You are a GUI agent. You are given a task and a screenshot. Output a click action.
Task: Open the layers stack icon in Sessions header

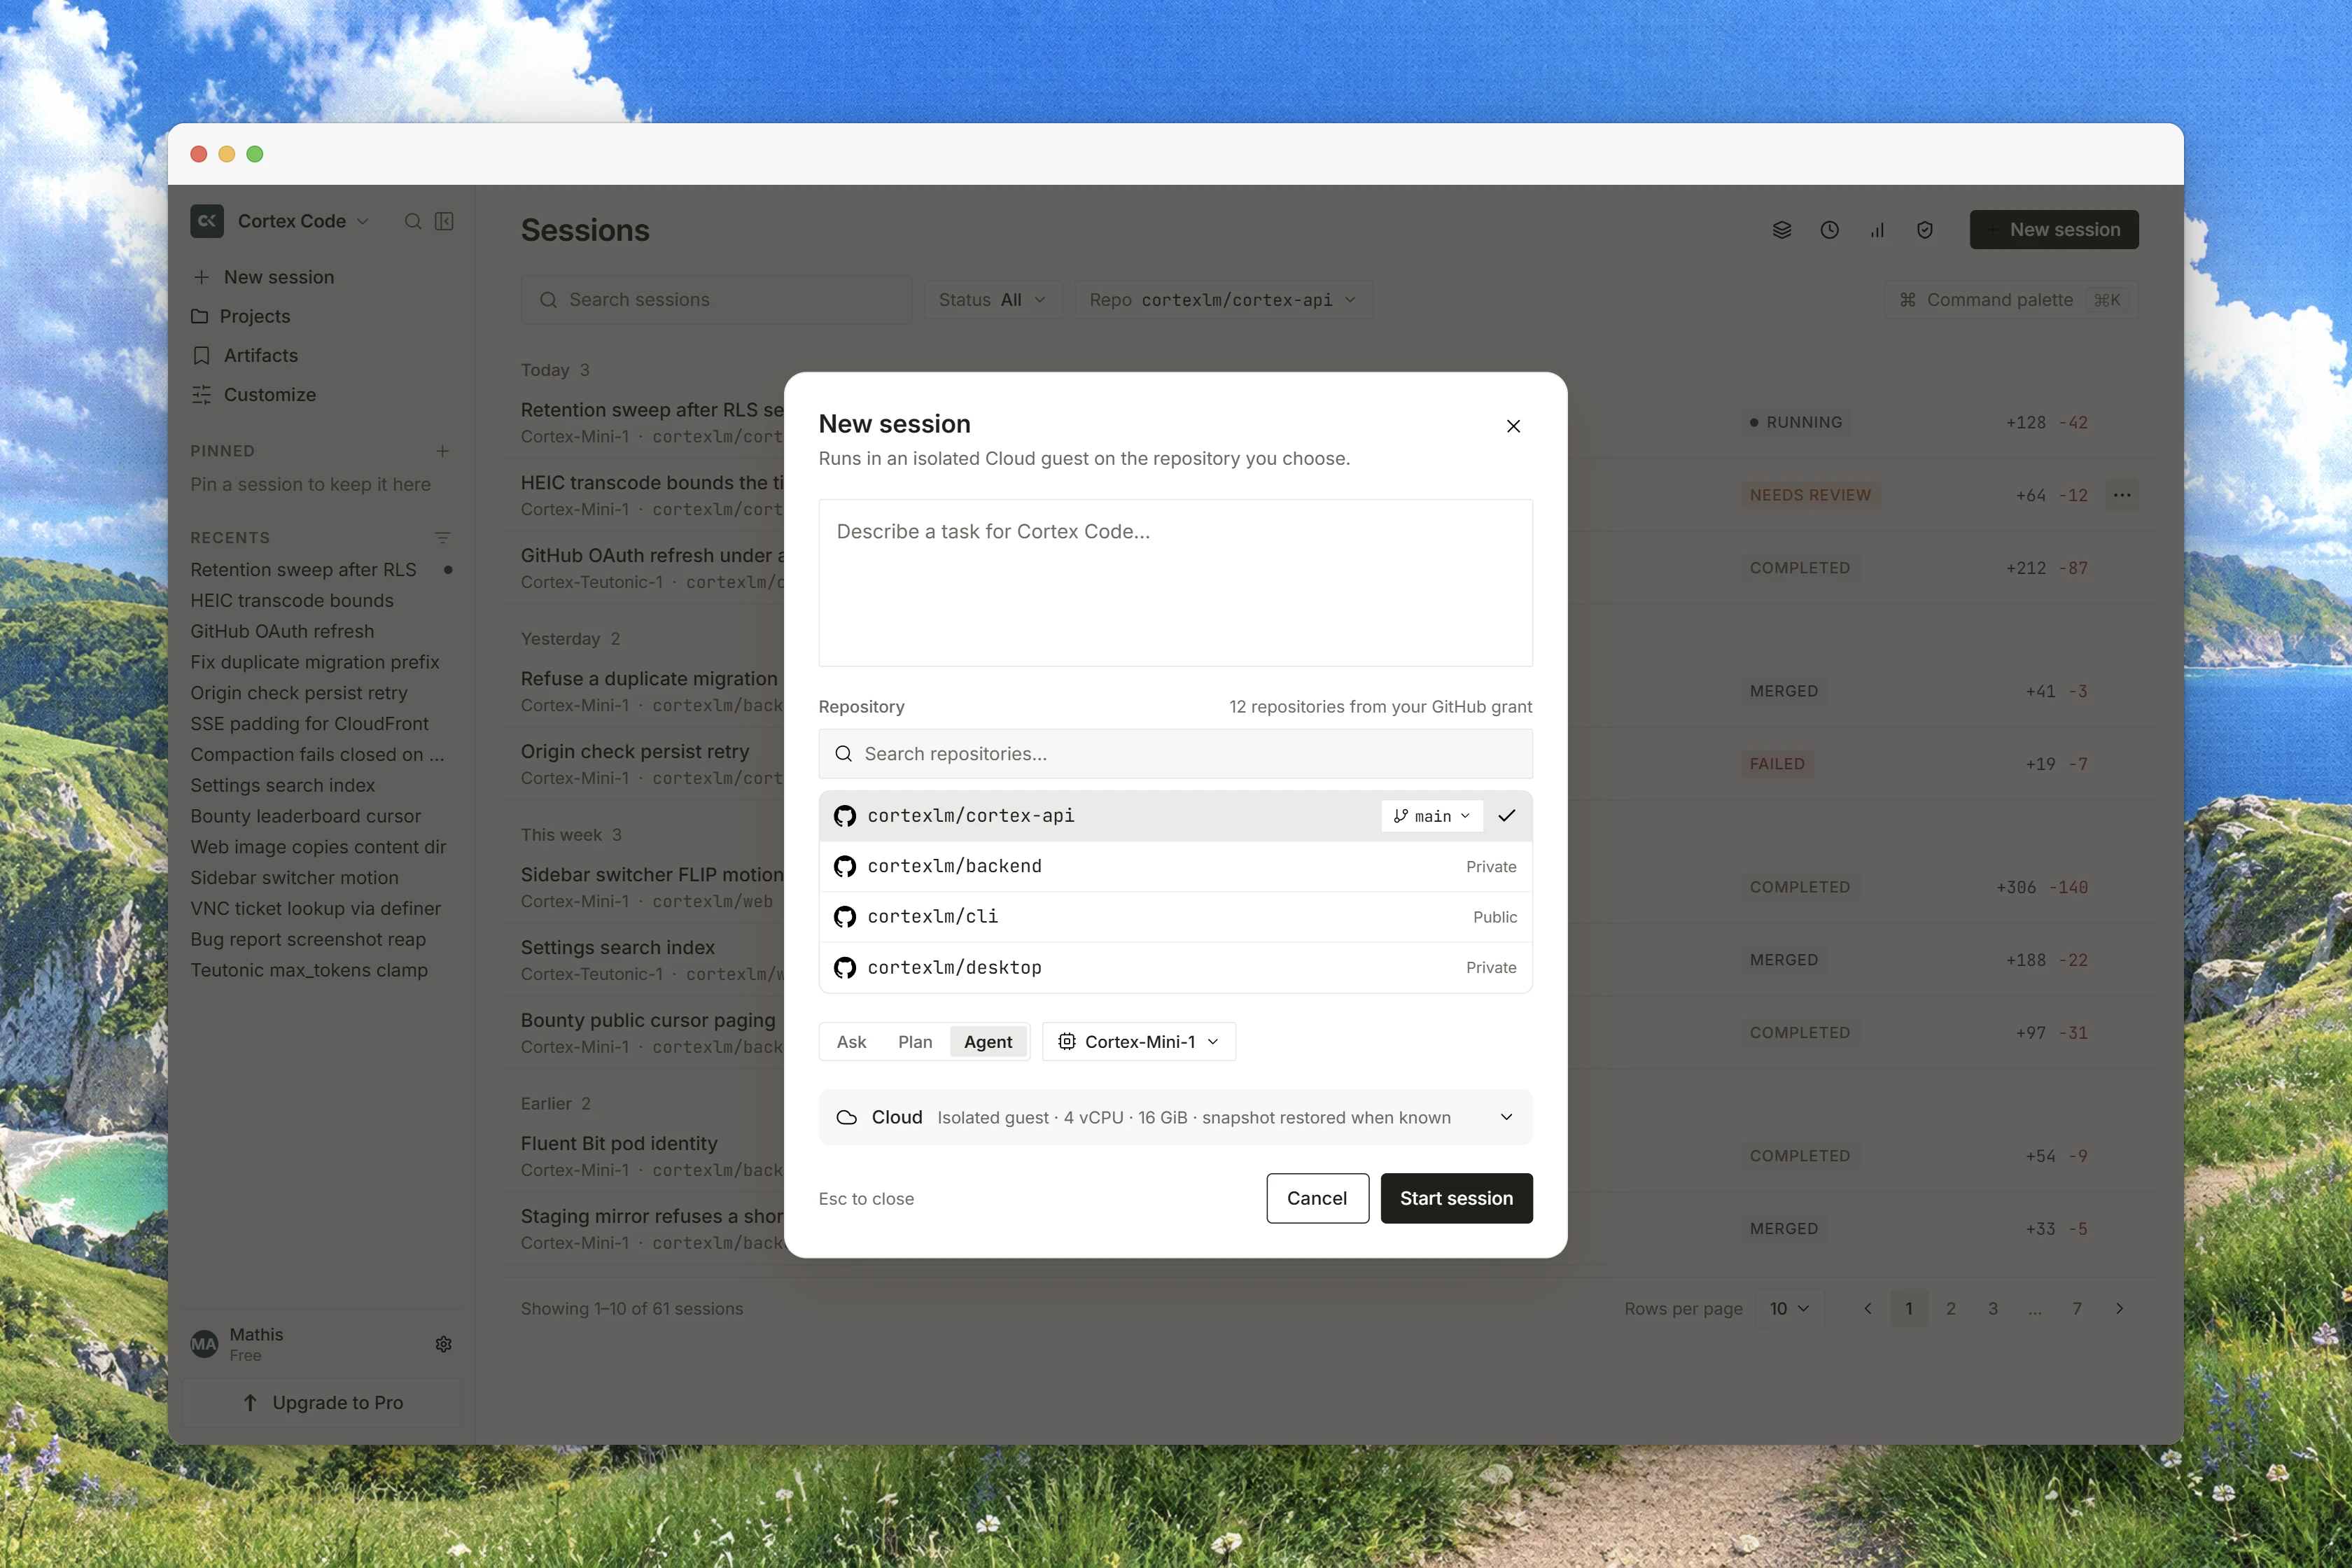1782,230
